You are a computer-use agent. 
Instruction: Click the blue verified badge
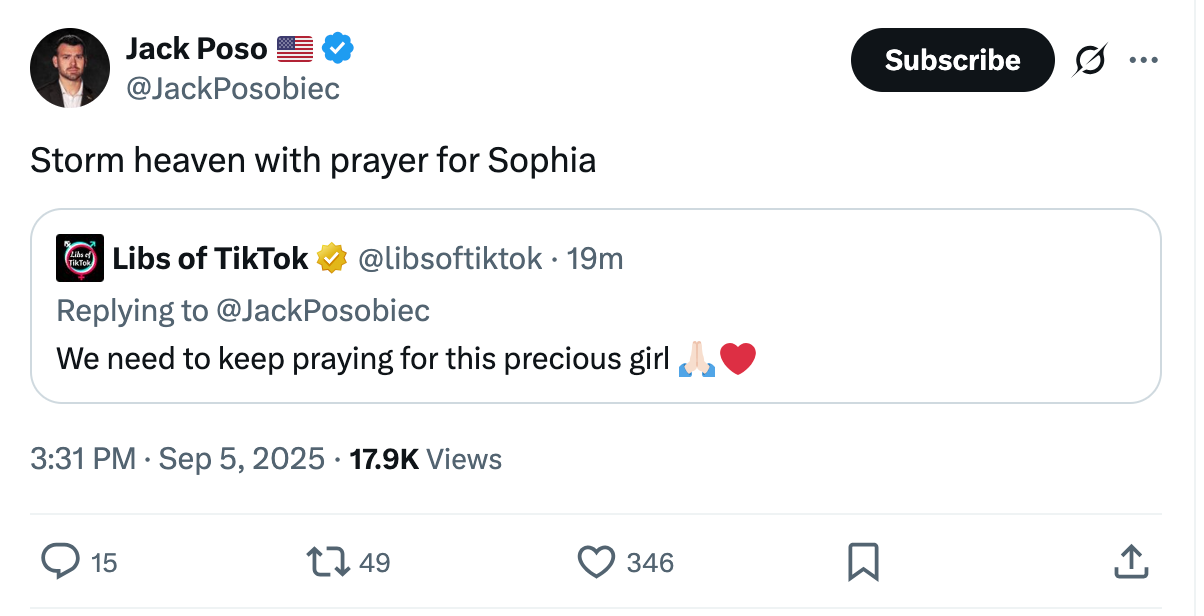(x=338, y=48)
